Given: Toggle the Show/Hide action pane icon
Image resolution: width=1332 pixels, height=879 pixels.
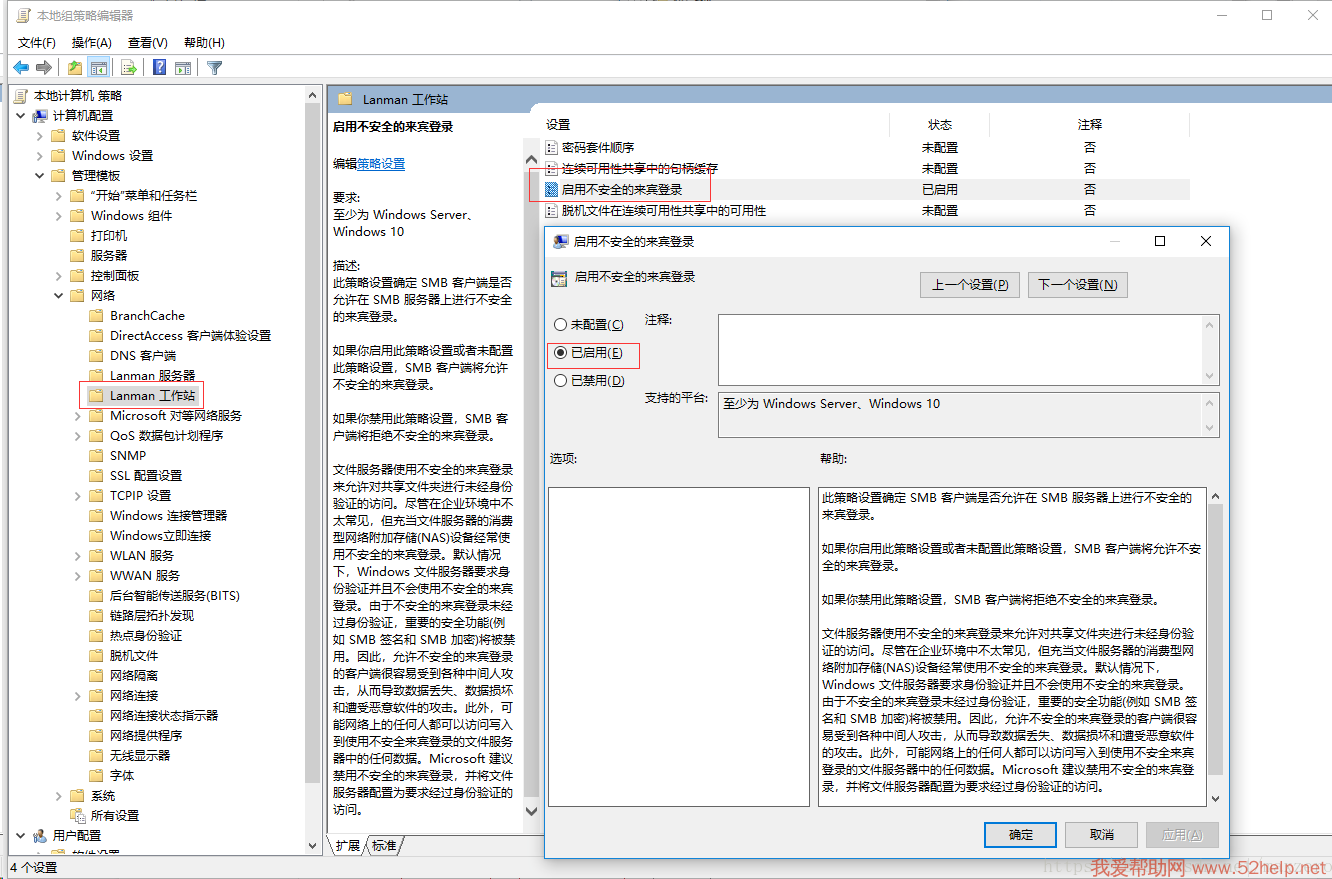Looking at the screenshot, I should click(x=183, y=68).
